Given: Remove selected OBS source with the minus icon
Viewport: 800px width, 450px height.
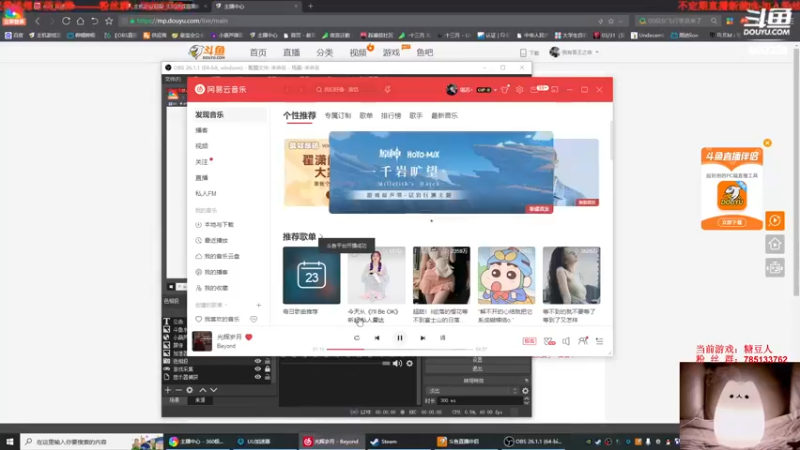Looking at the screenshot, I should [x=179, y=390].
